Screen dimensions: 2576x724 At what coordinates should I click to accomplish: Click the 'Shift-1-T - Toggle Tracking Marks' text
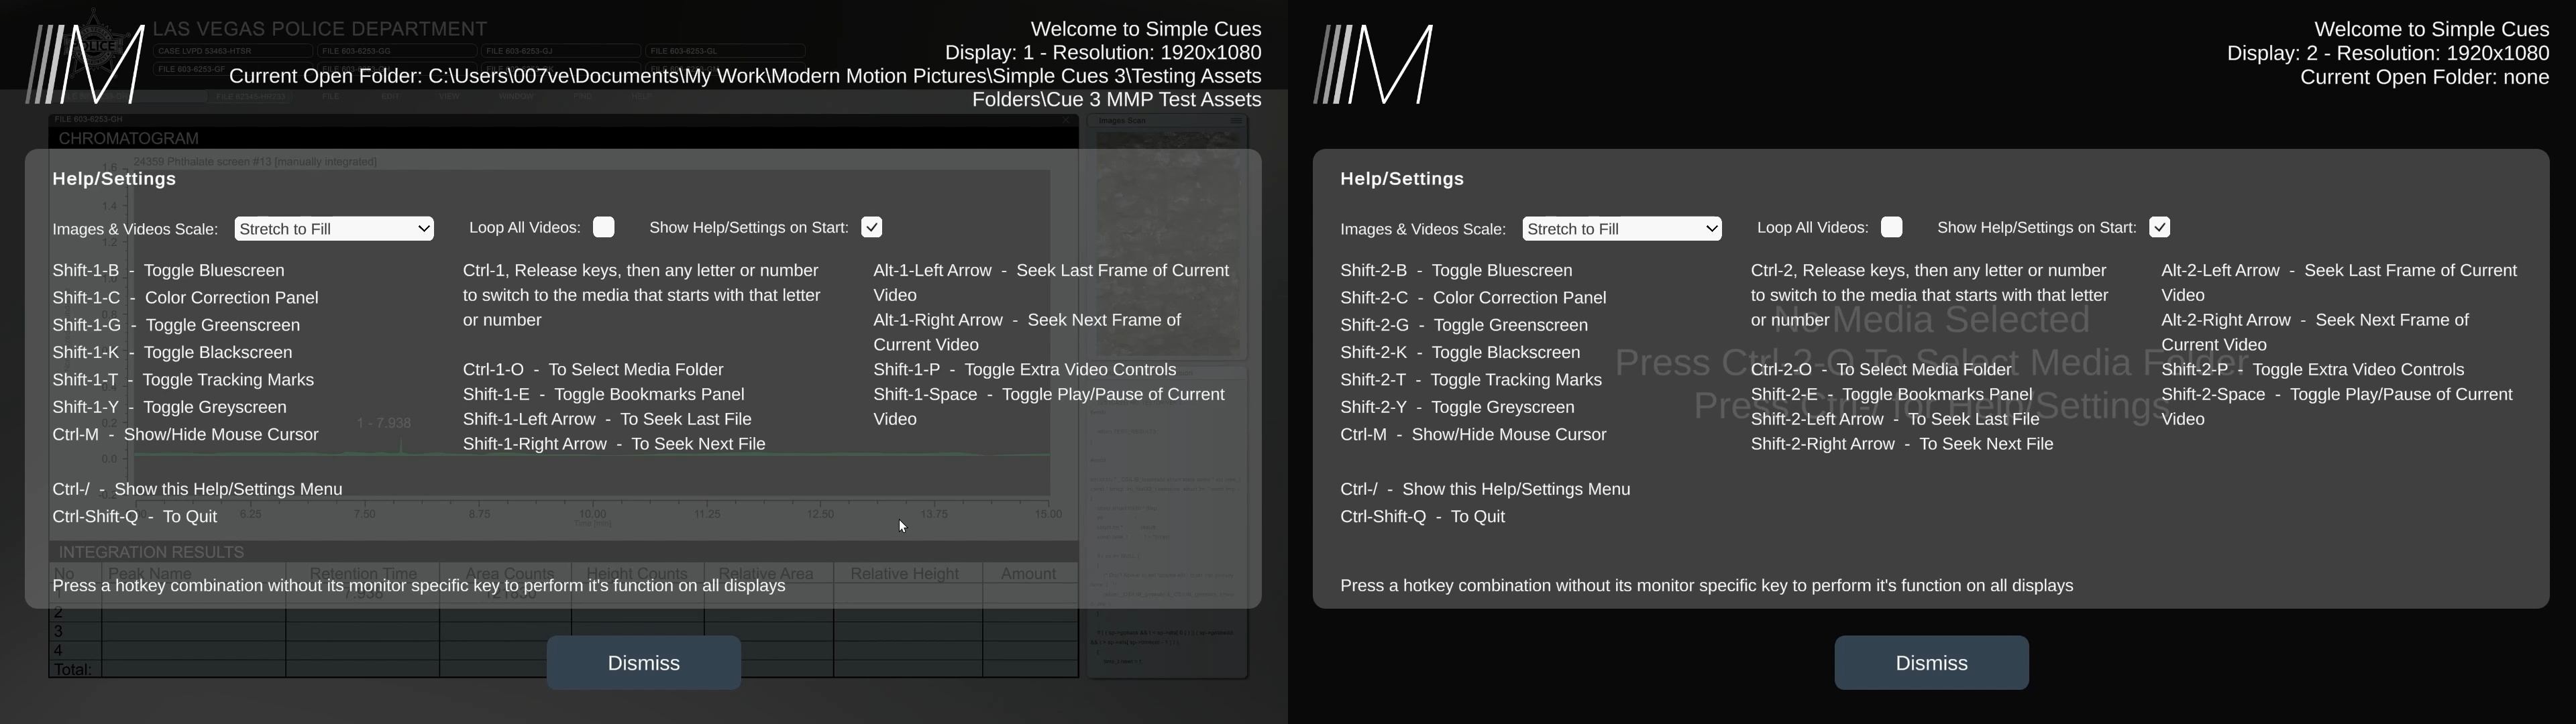point(184,380)
